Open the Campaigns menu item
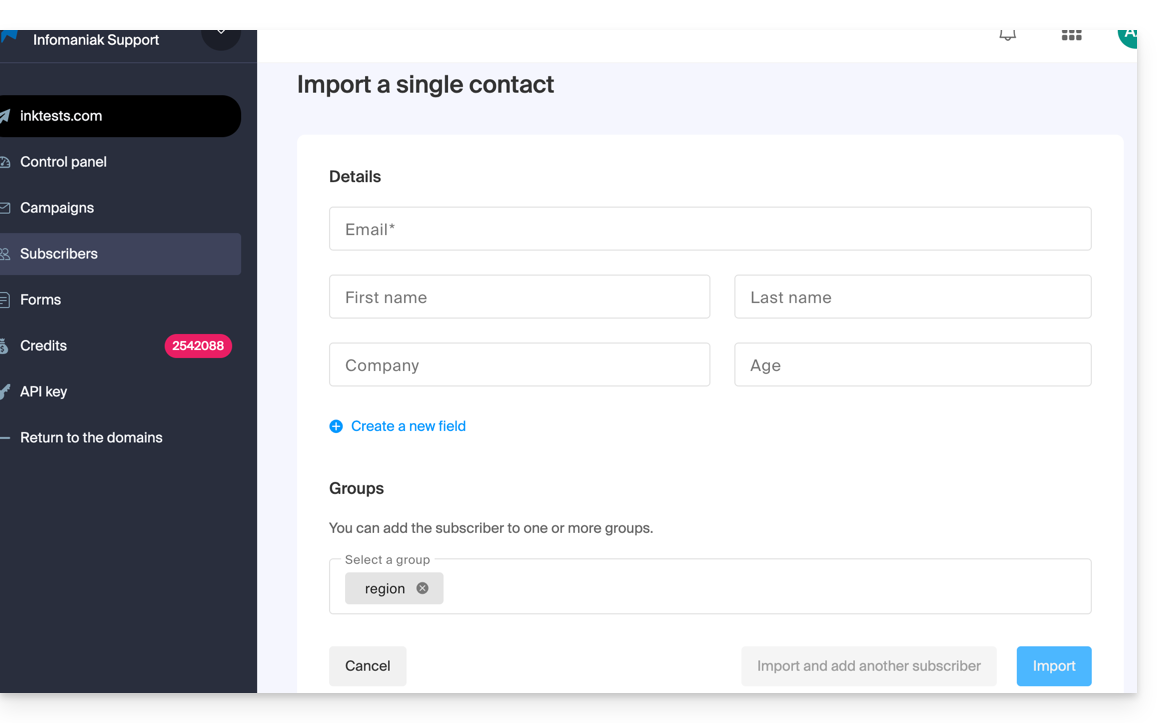The height and width of the screenshot is (723, 1167). point(57,208)
